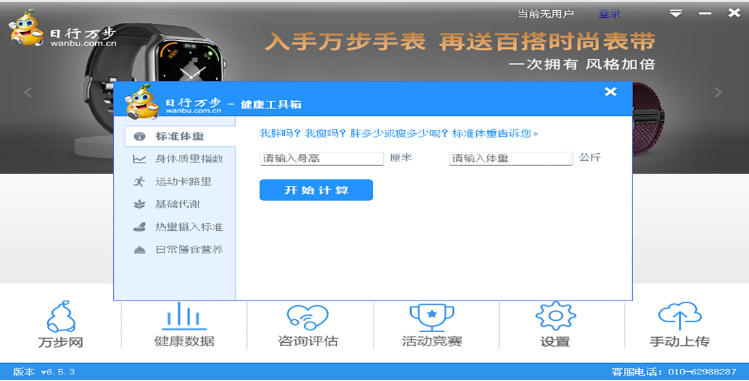
Task: Click the 请输入身高 height field
Action: point(321,158)
